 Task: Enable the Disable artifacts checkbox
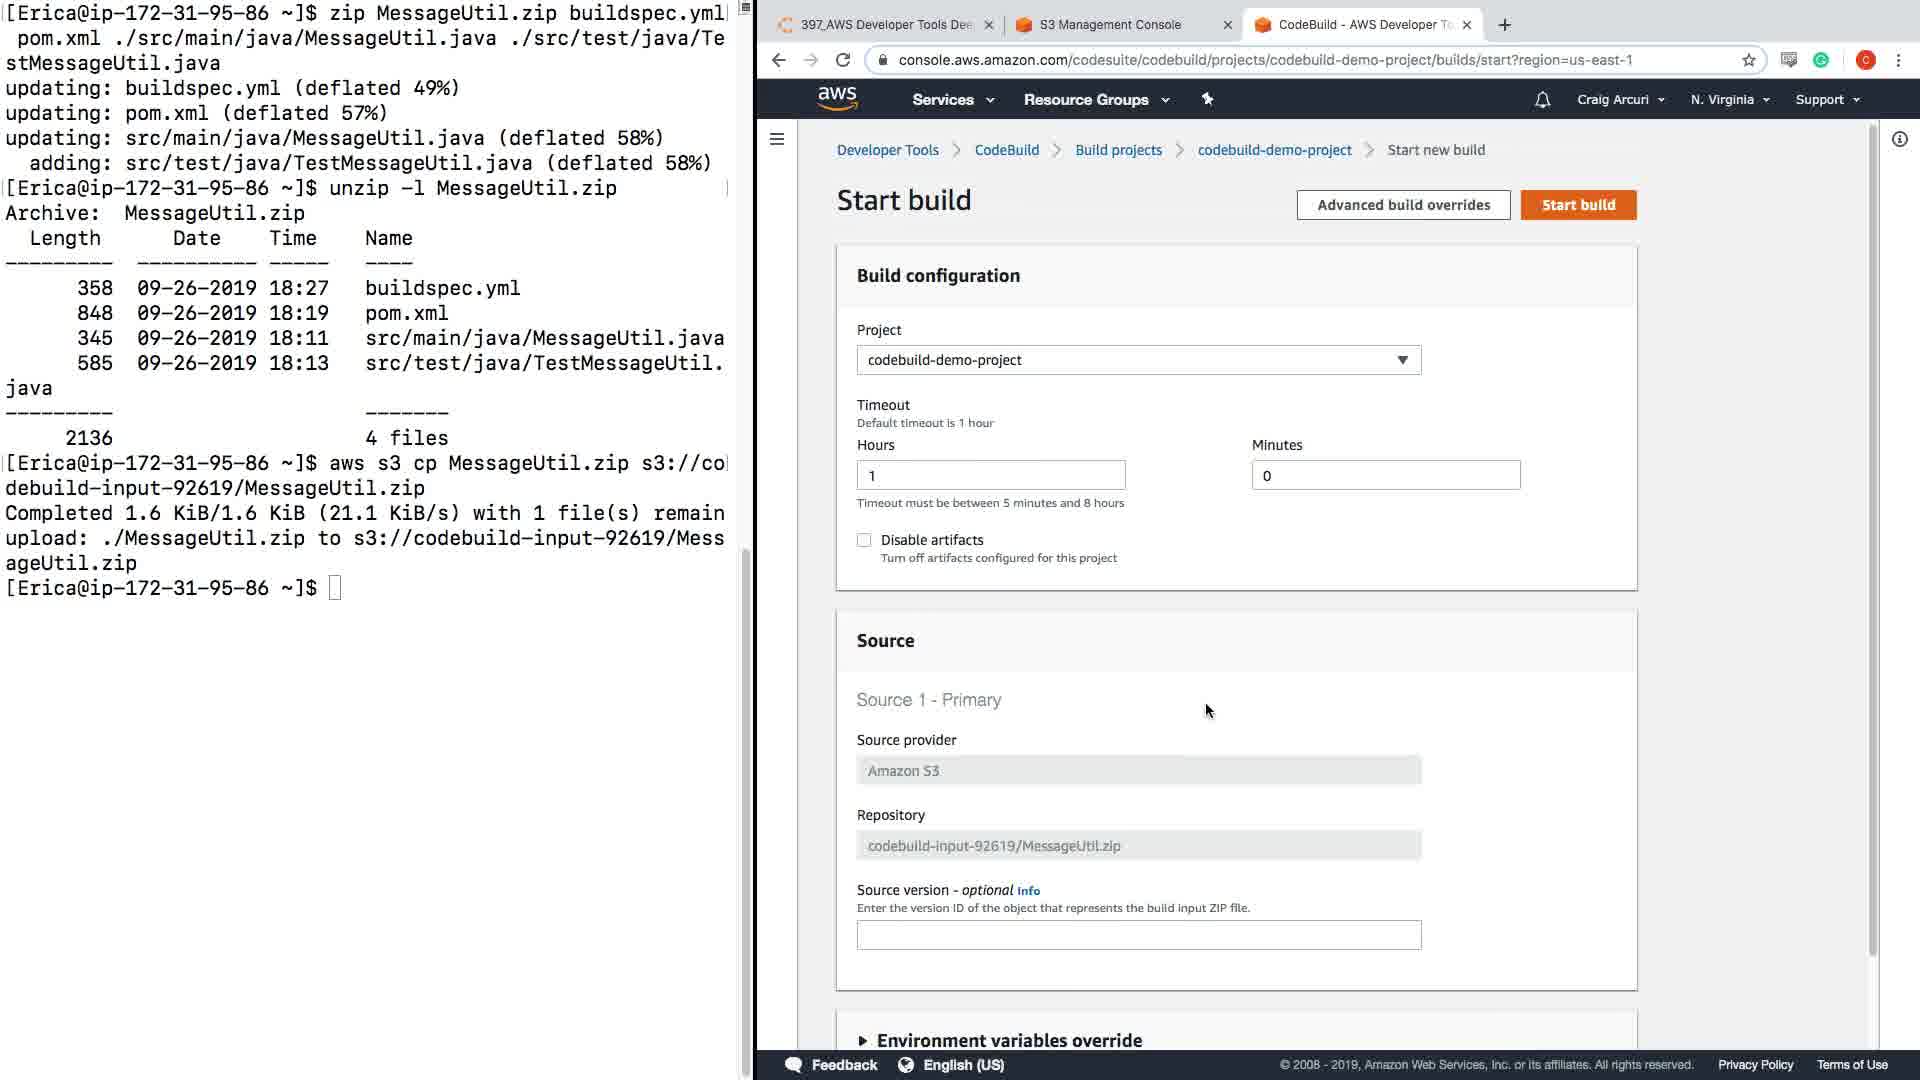point(864,540)
